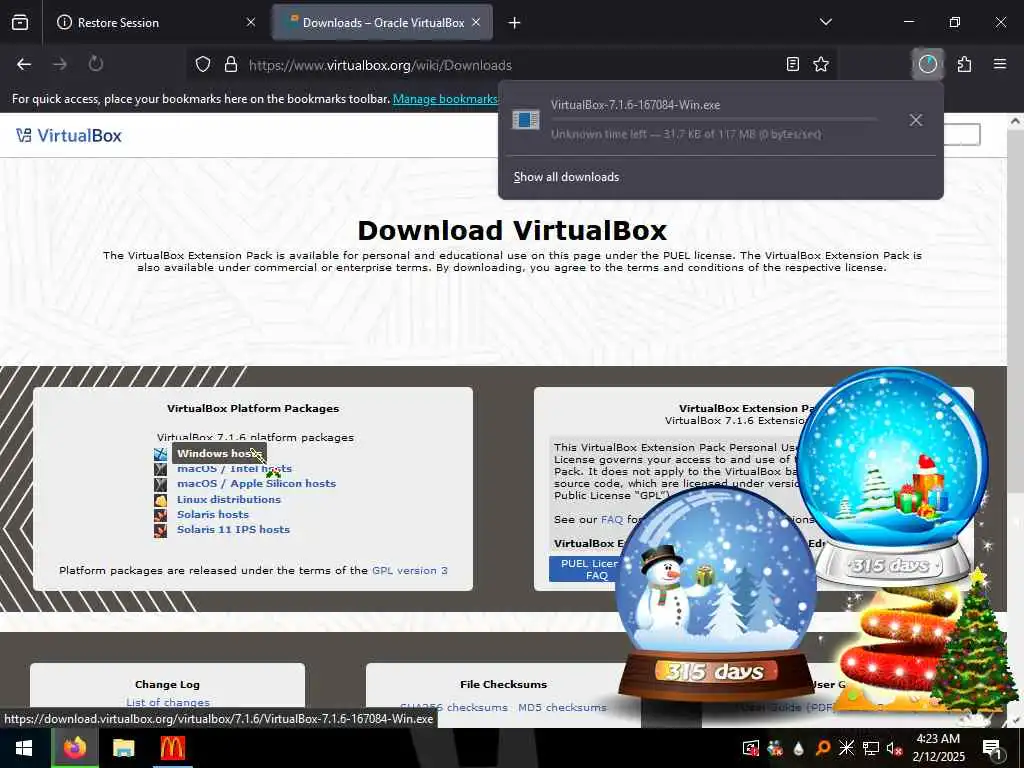Open the Manage bookmarks link
This screenshot has width=1024, height=768.
pos(445,99)
